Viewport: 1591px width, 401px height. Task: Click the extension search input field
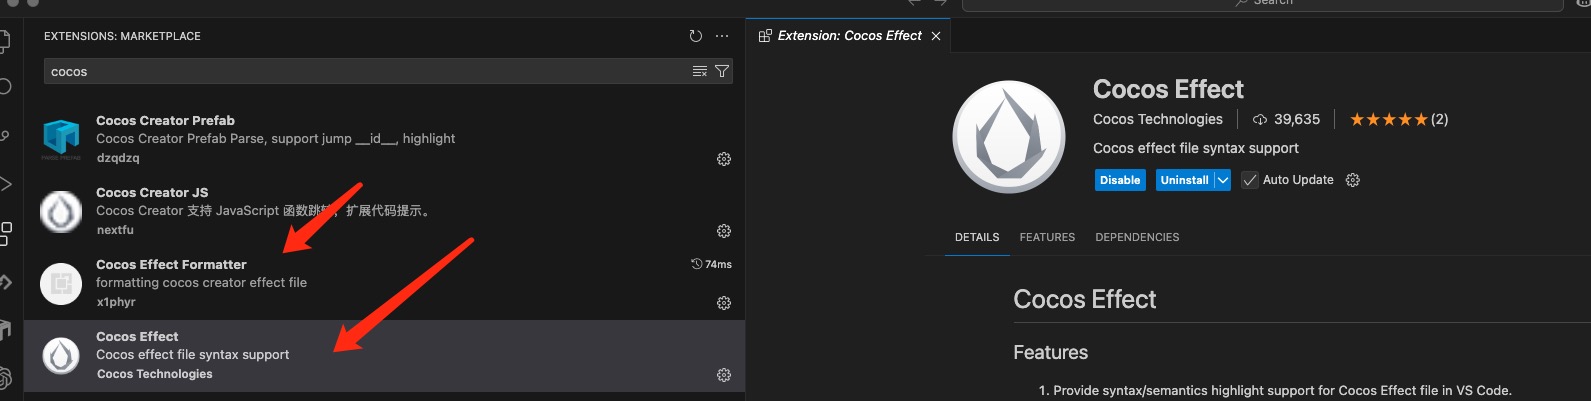pyautogui.click(x=360, y=71)
